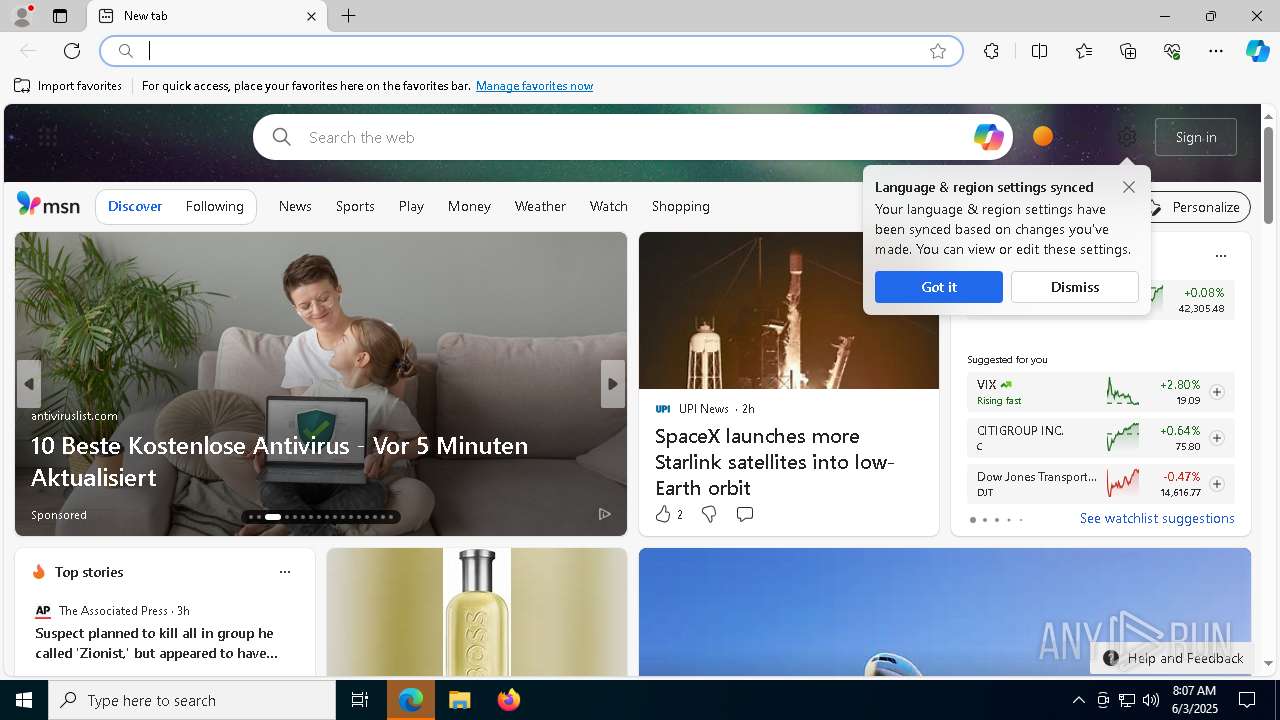Open comments on SpaceX article

[x=744, y=514]
